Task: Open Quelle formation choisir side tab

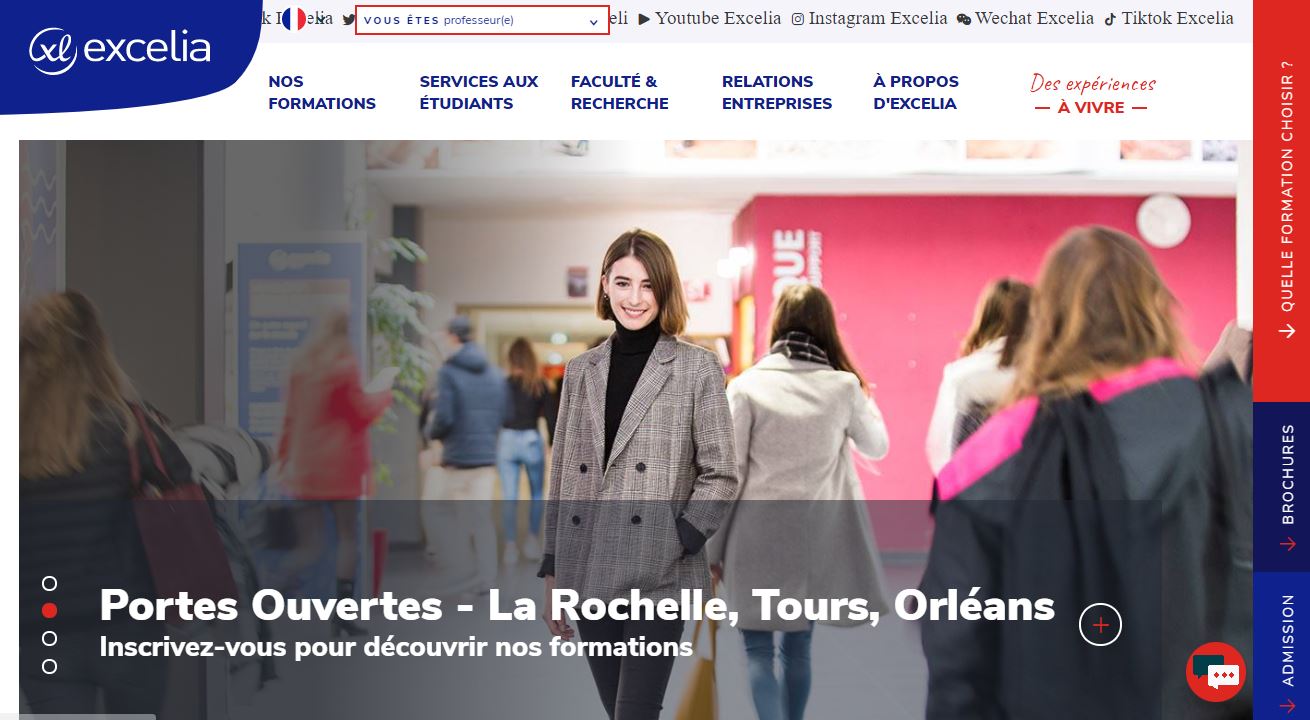Action: pyautogui.click(x=1281, y=200)
